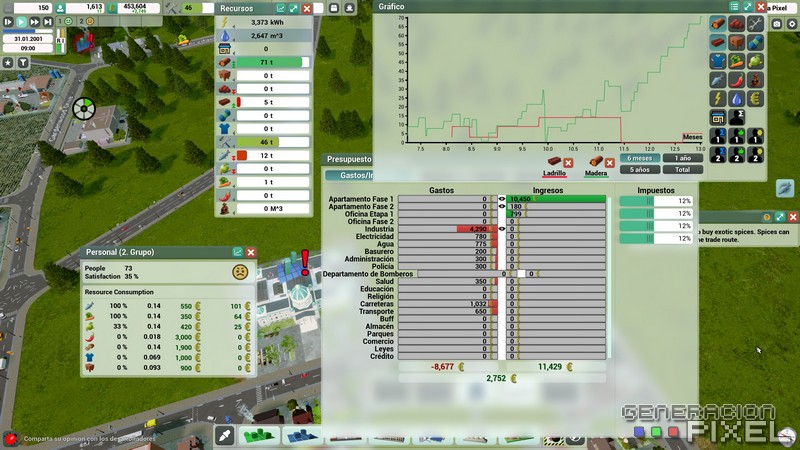Open the chart icon in Recursos header

tap(281, 9)
